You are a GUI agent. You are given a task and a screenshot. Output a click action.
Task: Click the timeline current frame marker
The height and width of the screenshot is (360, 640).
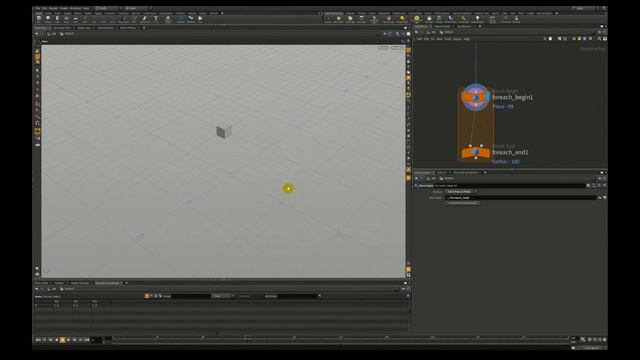[x=246, y=338]
